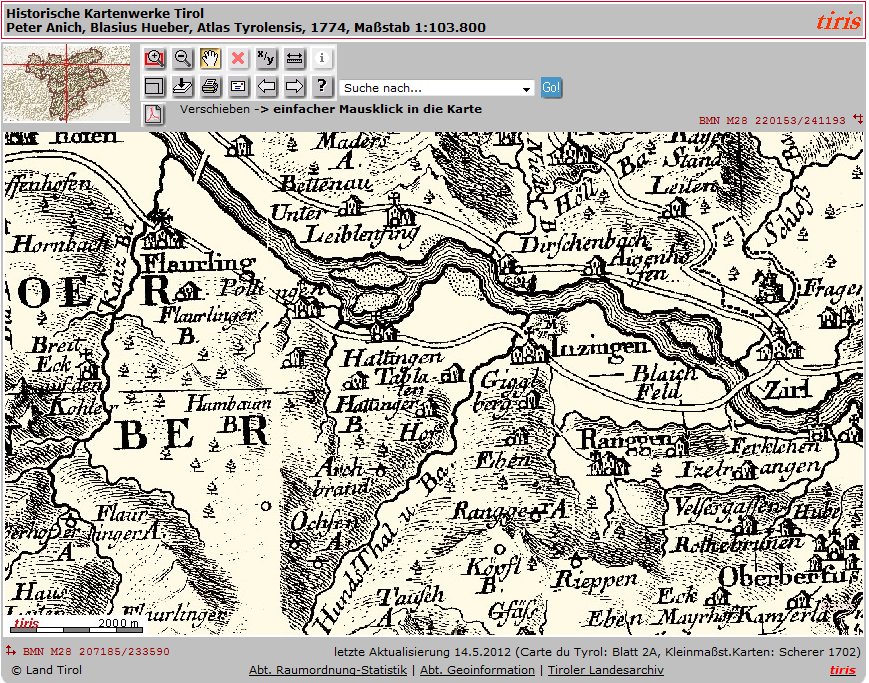Select the zoom out magnifier tool
The width and height of the screenshot is (869, 683).
coord(182,59)
